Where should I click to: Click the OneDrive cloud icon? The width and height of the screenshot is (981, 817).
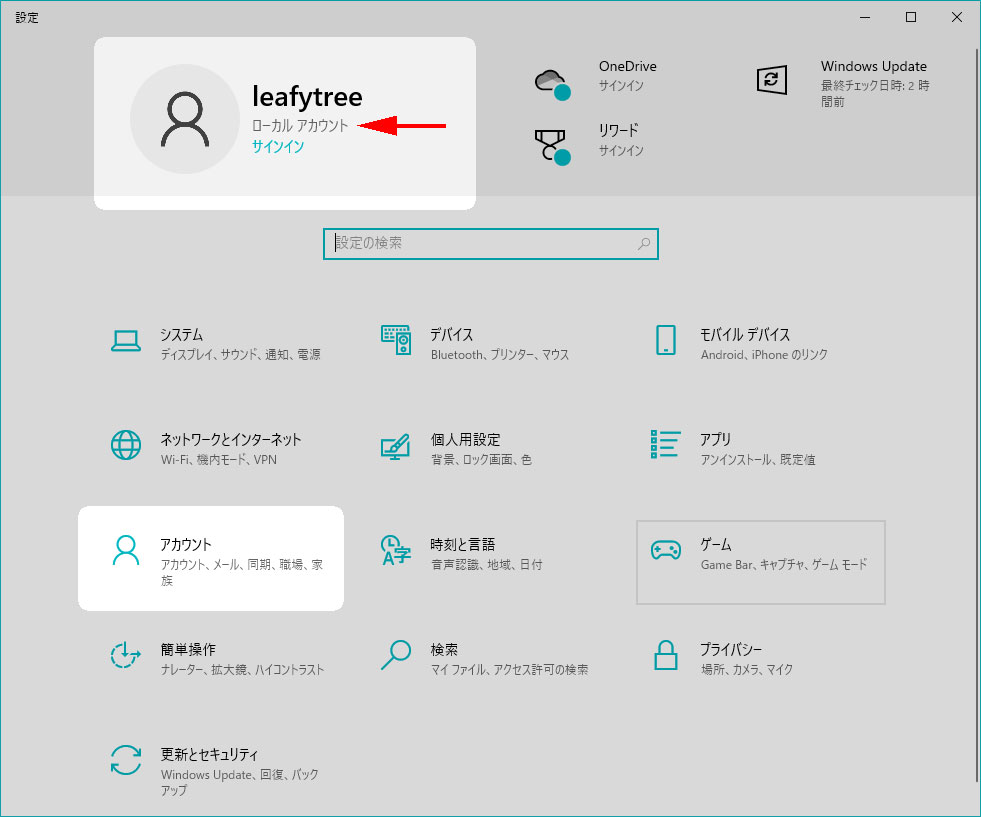pos(552,81)
